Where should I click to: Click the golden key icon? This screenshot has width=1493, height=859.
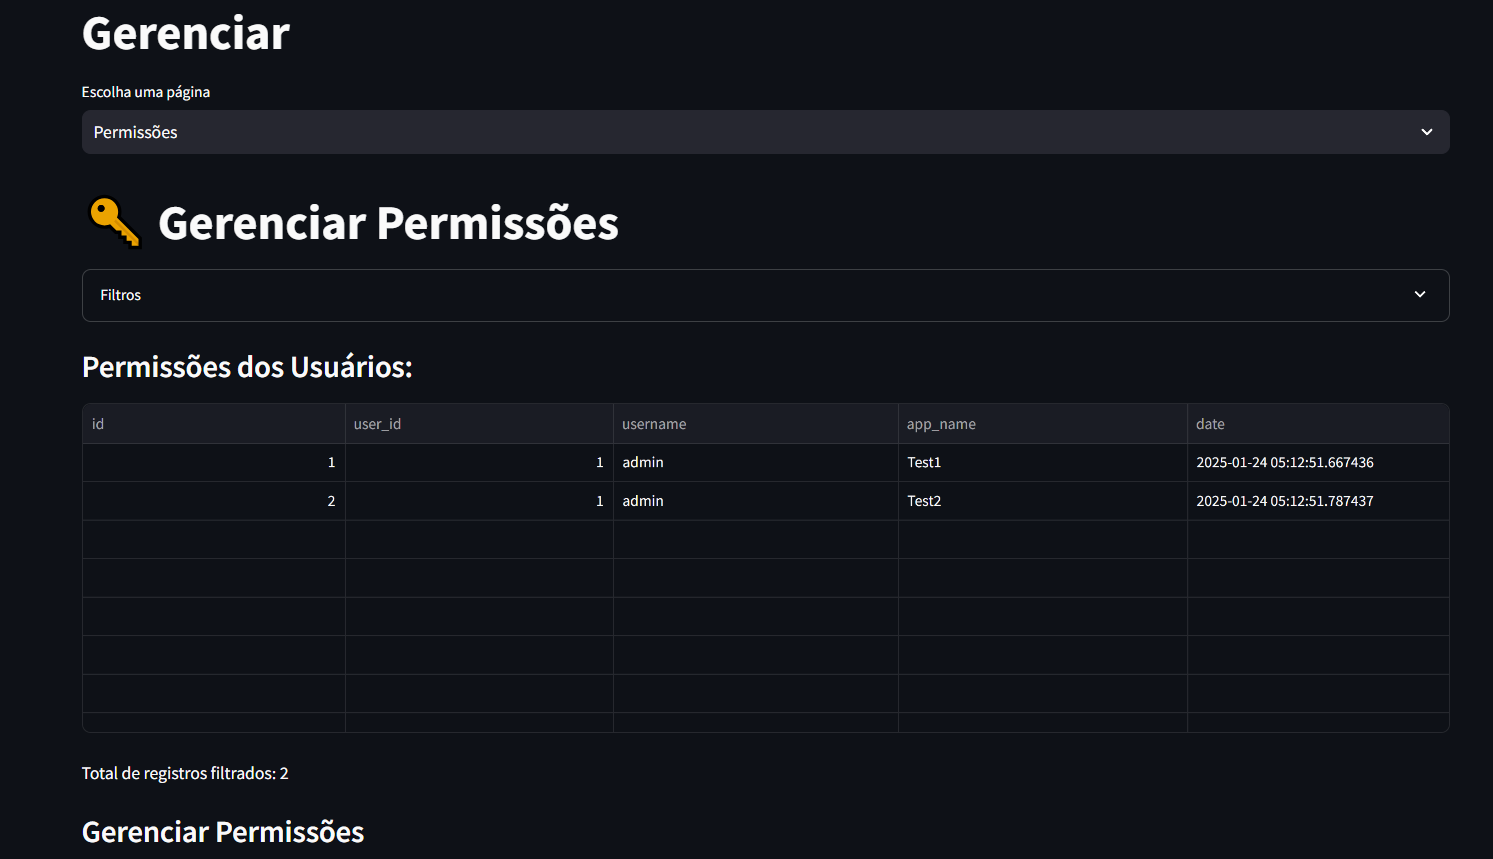click(114, 222)
